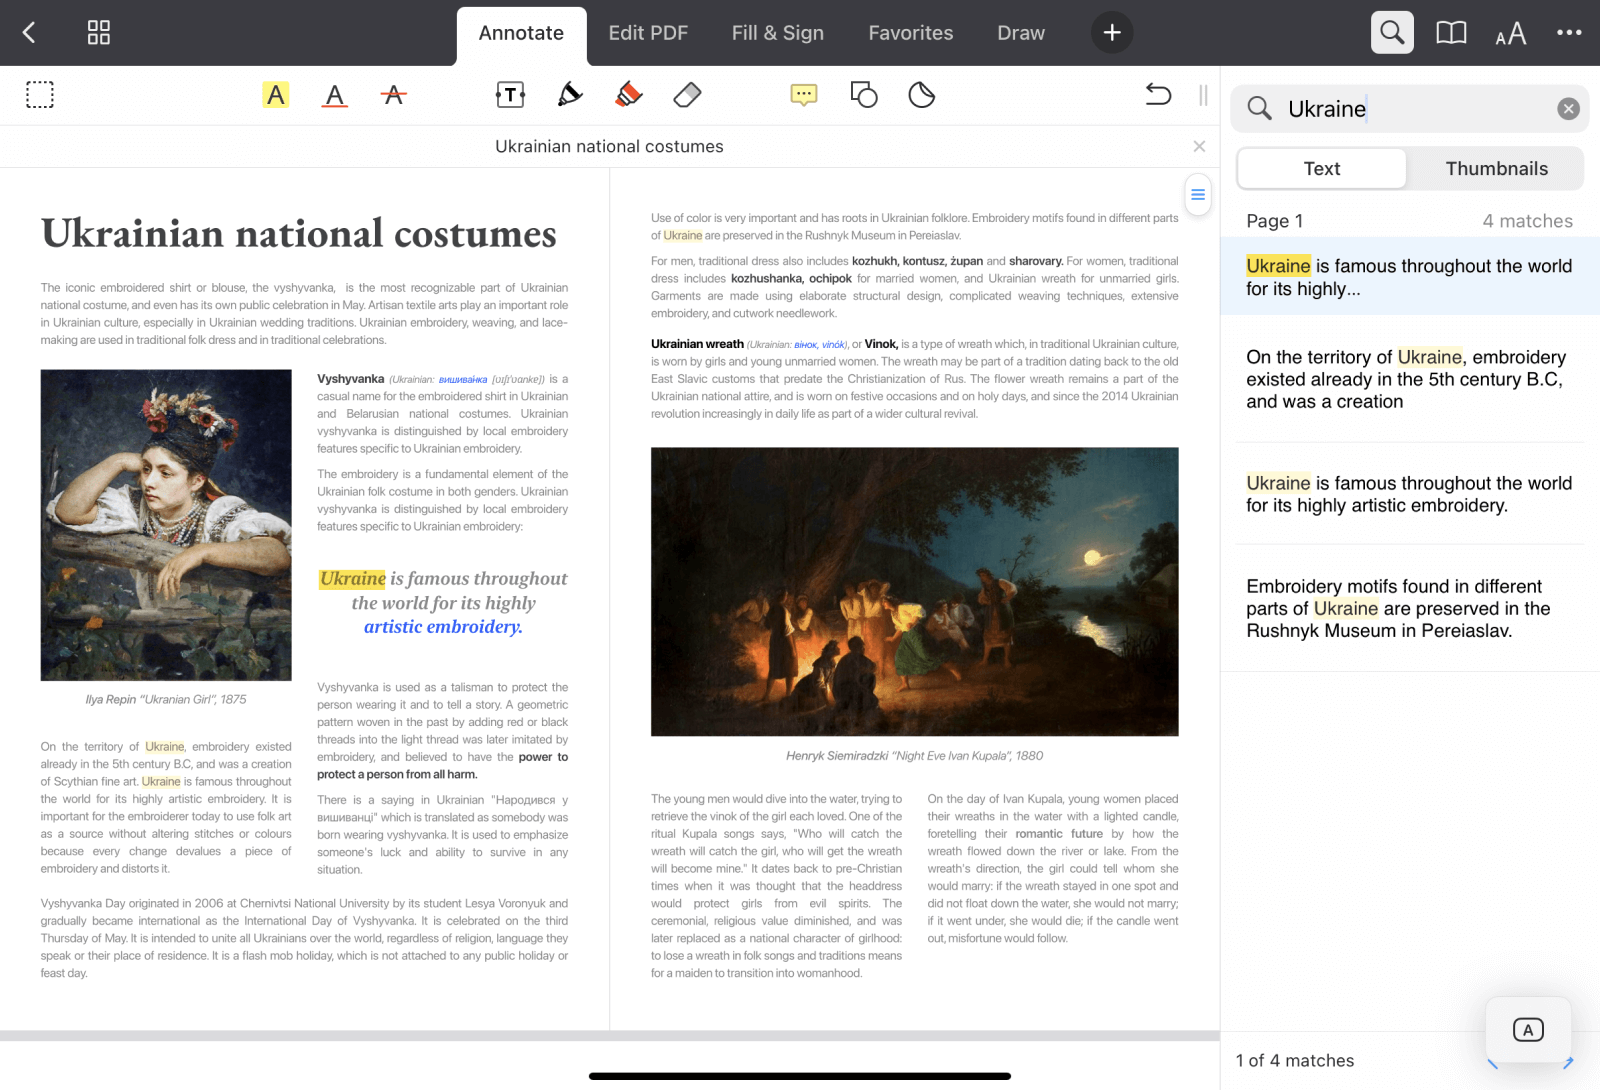Click the Ilya Repin painting image
Screen dimensions: 1600x1090
166,525
